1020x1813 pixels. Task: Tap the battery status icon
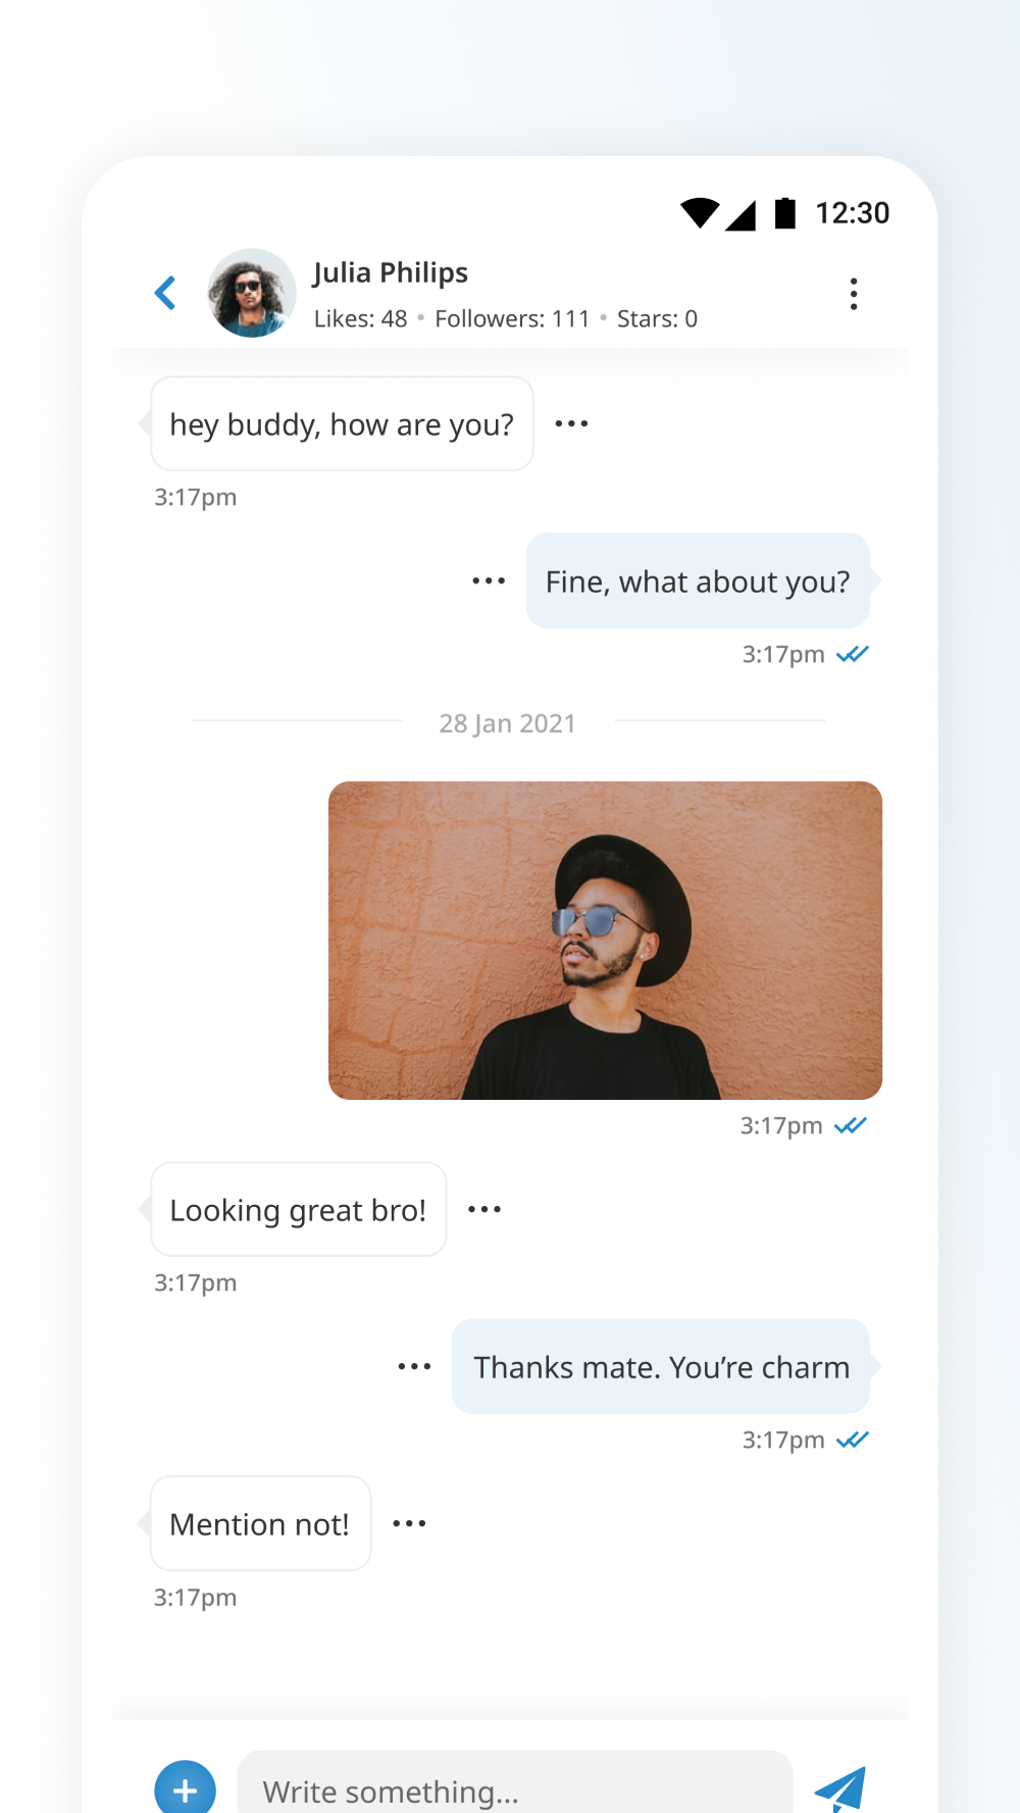pos(785,213)
